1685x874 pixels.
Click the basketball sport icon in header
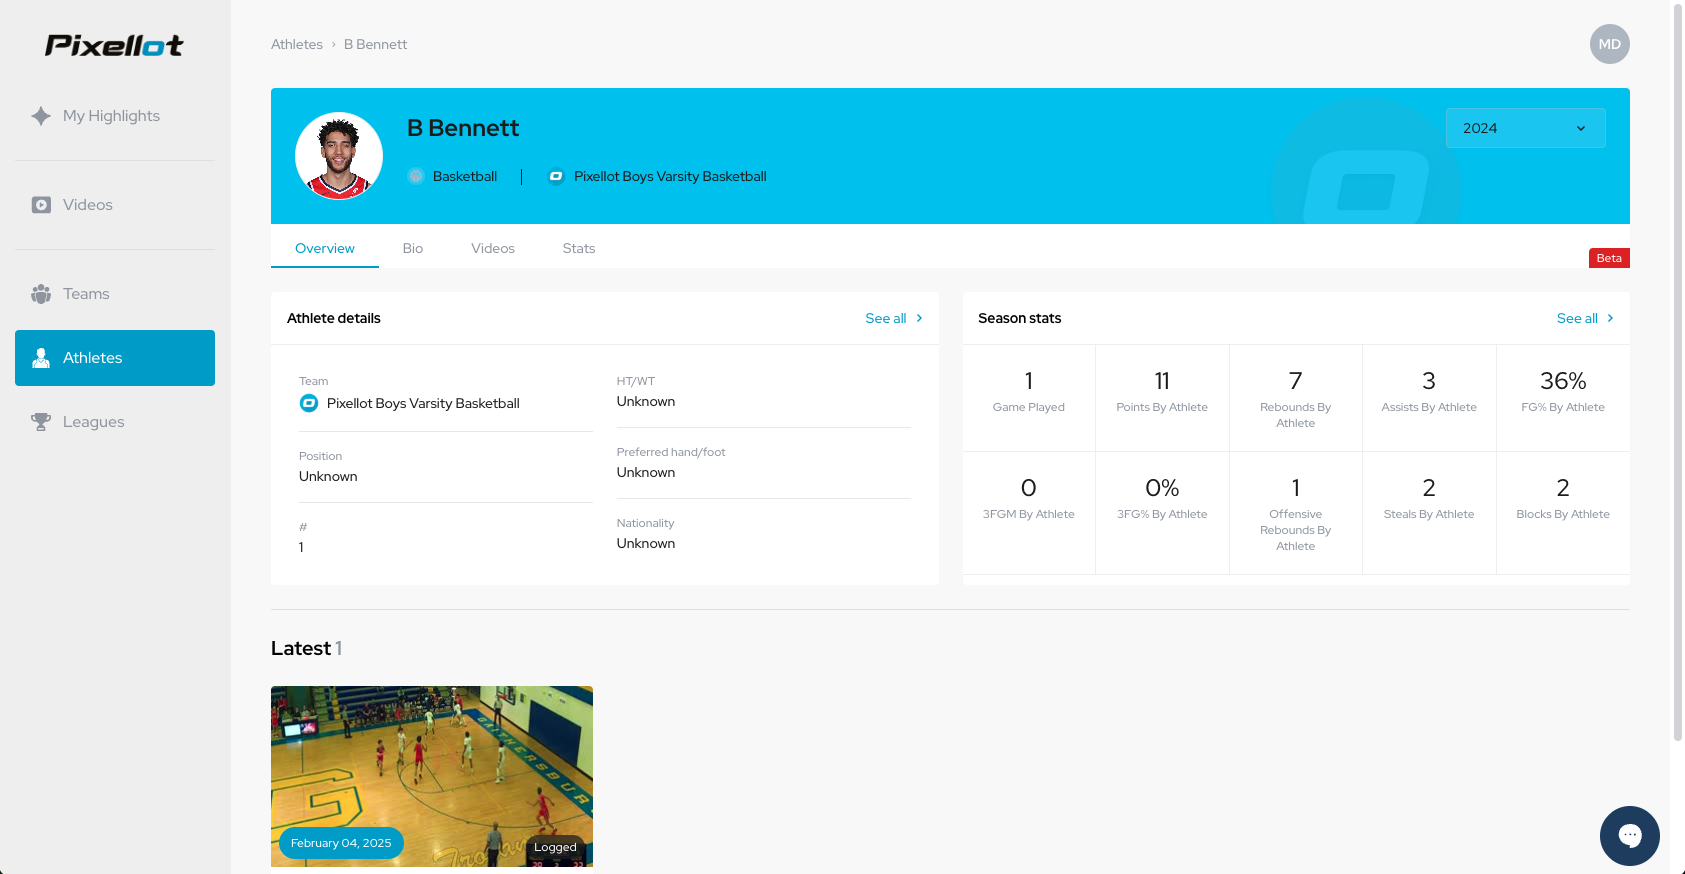pyautogui.click(x=416, y=176)
